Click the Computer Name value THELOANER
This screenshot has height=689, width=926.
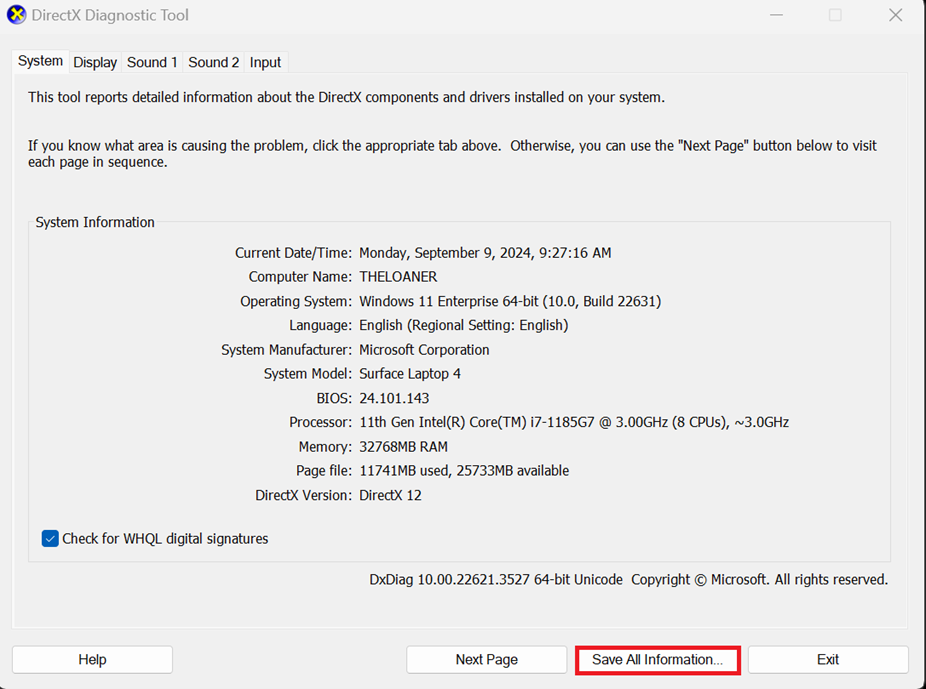point(397,277)
